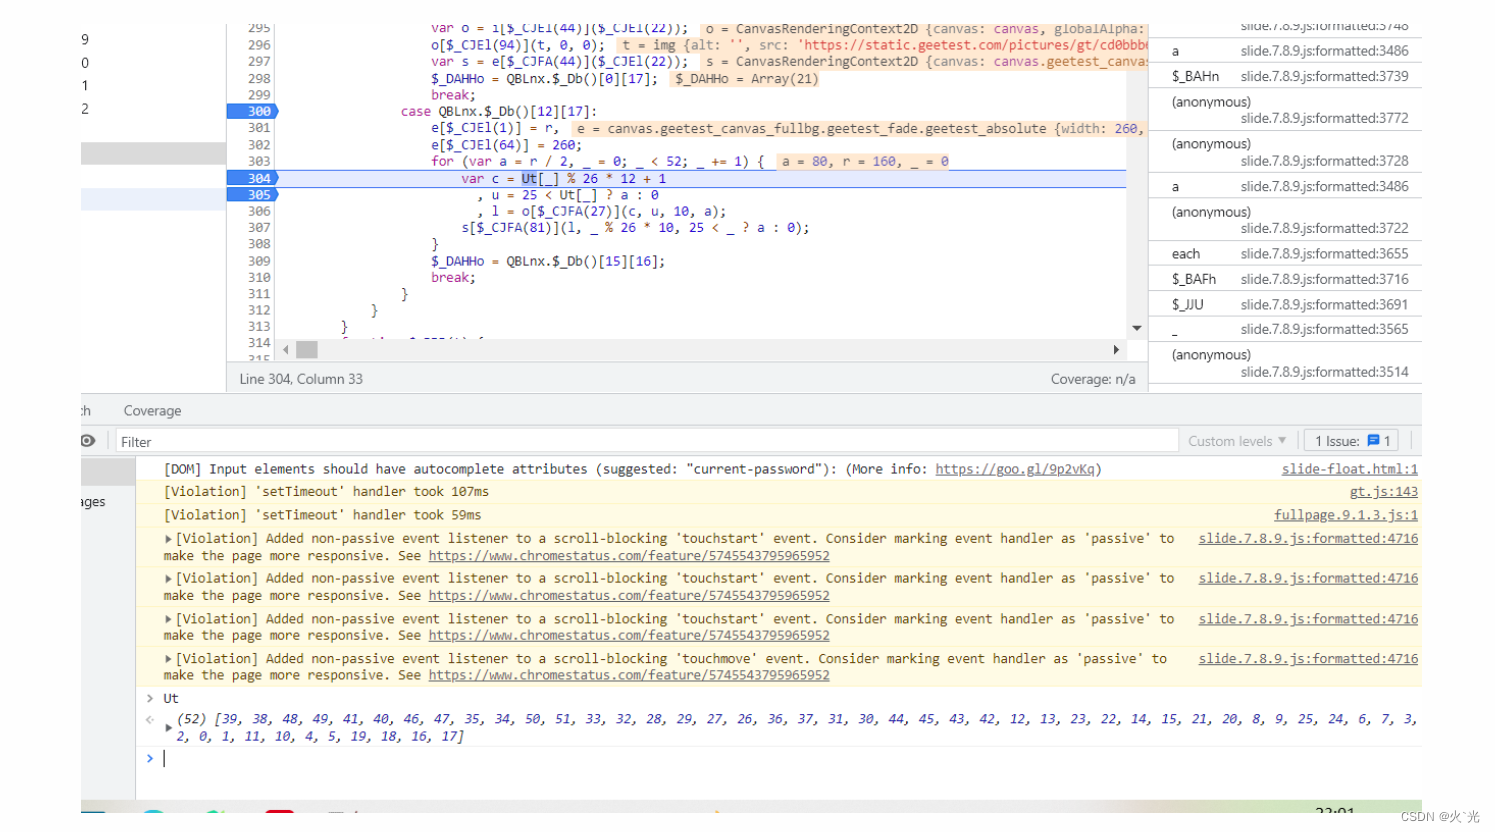
Task: Select anonymous frame at formatted:3722
Action: [1285, 220]
